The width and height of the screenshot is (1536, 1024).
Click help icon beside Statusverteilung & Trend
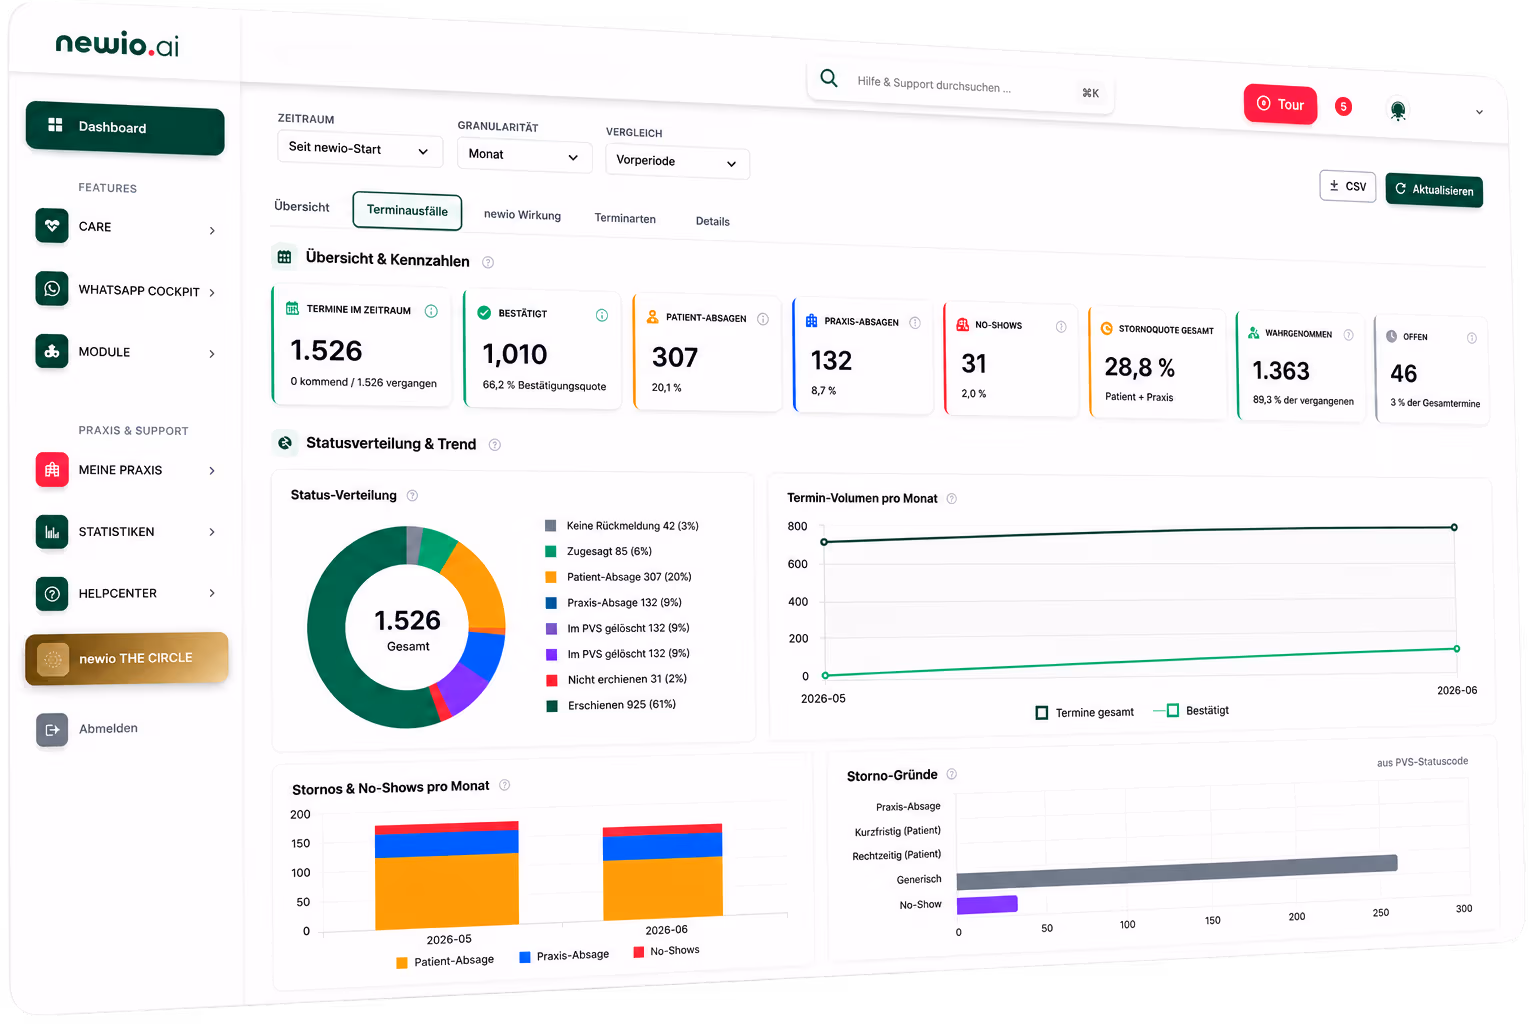point(494,445)
